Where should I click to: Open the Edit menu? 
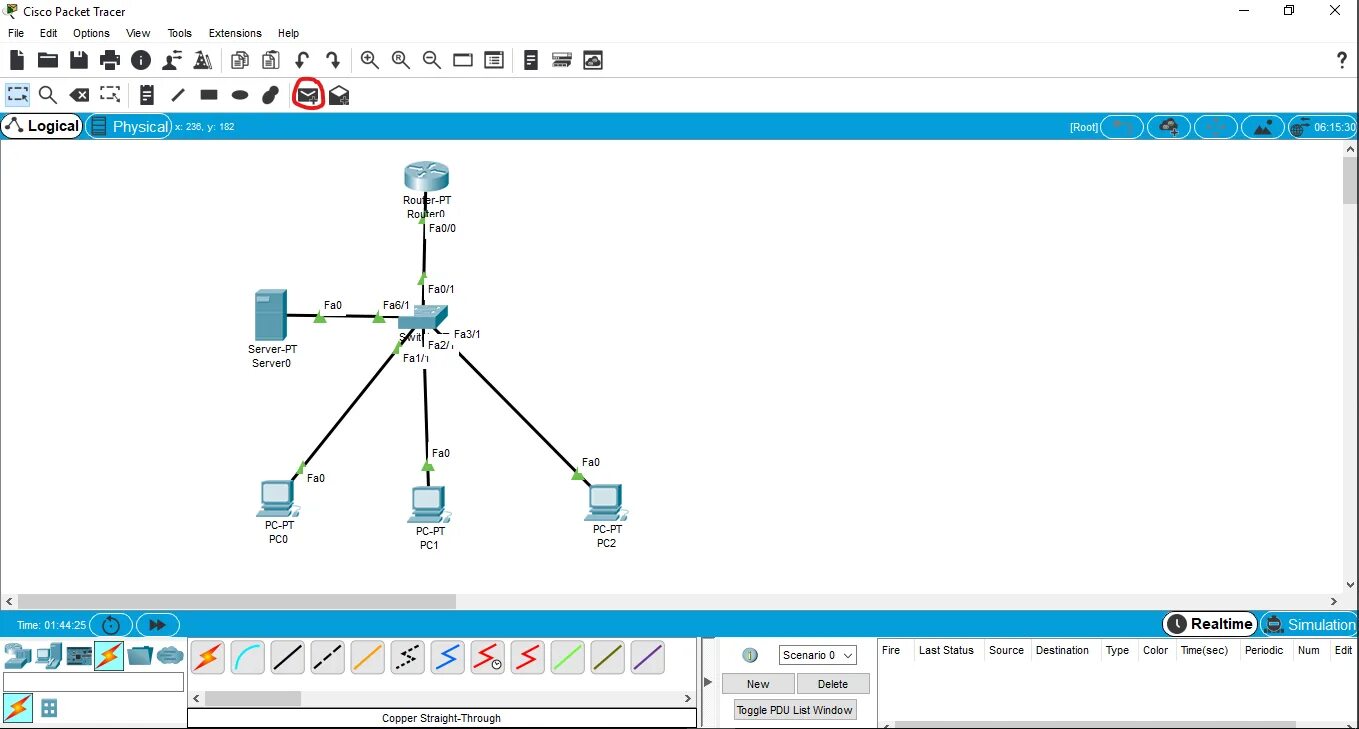[48, 33]
